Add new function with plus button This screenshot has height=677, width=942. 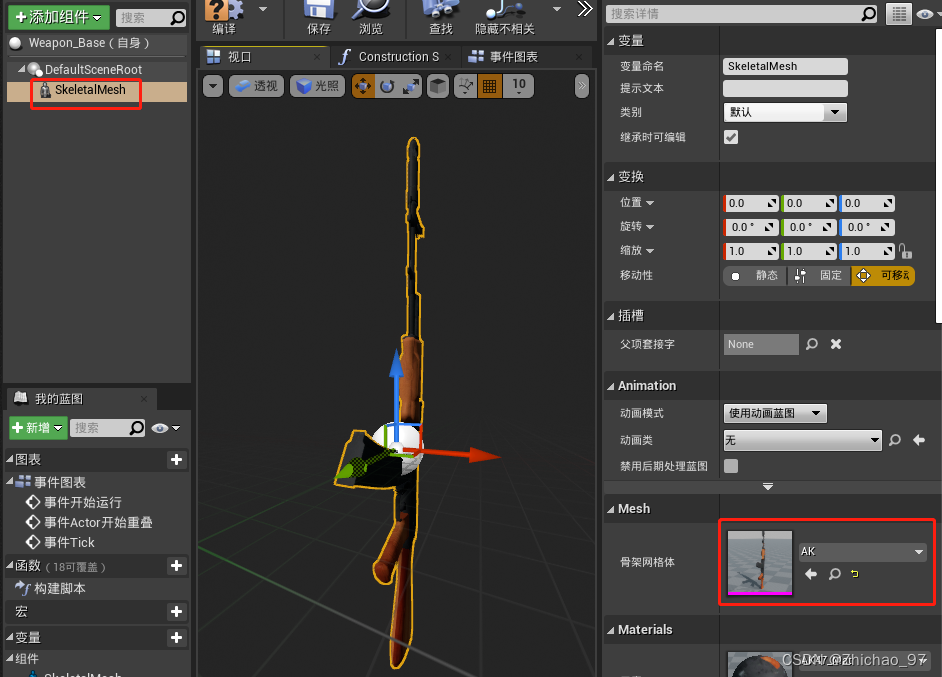(x=176, y=566)
